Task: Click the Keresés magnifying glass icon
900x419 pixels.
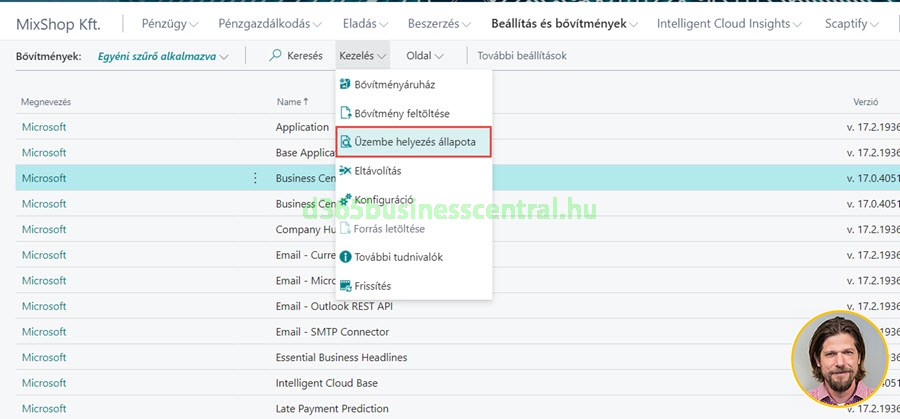Action: [276, 55]
